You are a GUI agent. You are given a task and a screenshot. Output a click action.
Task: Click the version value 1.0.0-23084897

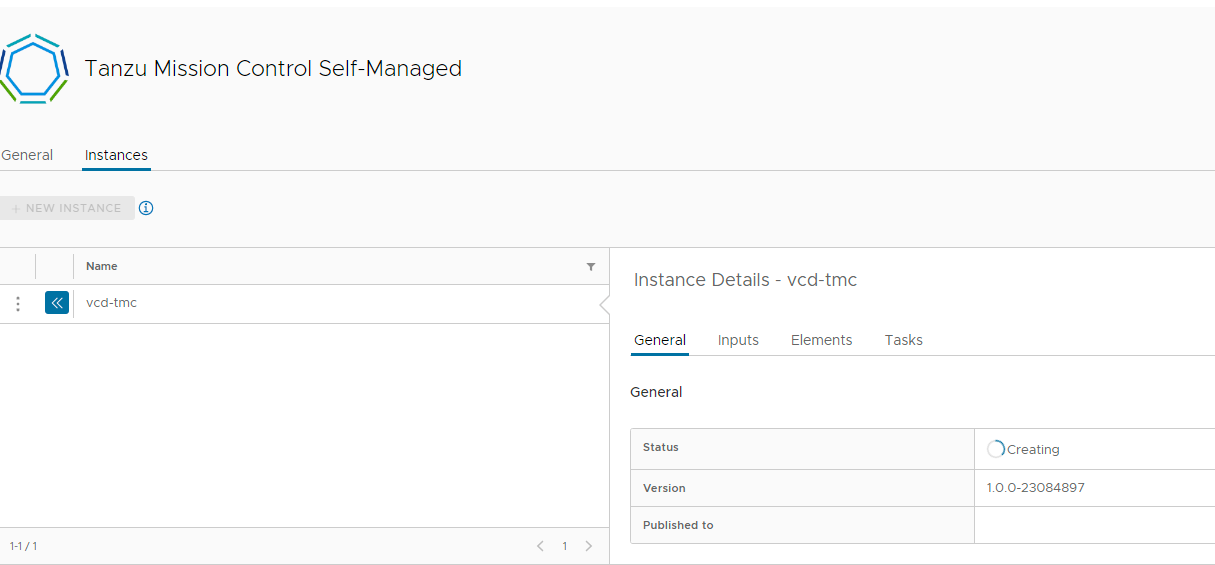point(1035,488)
